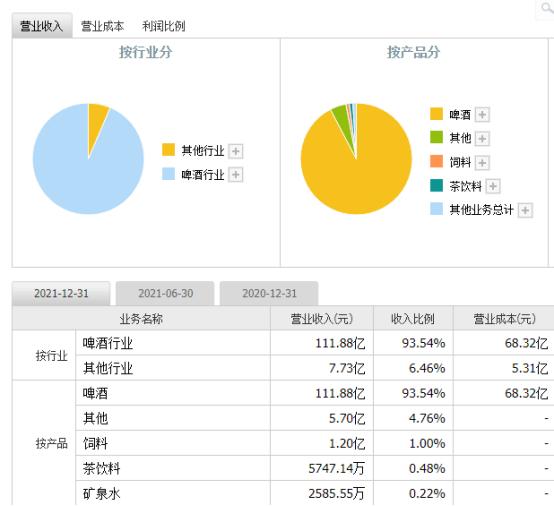Select the 营业收入 tab
554x506 pixels.
(42, 25)
